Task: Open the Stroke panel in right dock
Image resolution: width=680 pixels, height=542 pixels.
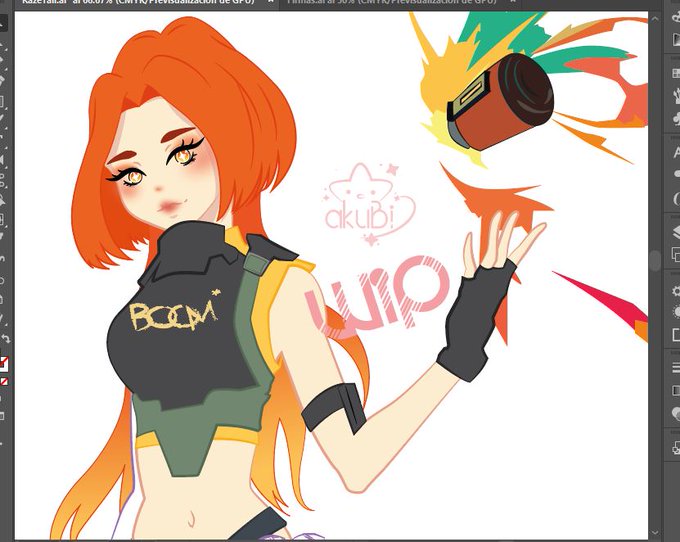Action: click(x=676, y=368)
